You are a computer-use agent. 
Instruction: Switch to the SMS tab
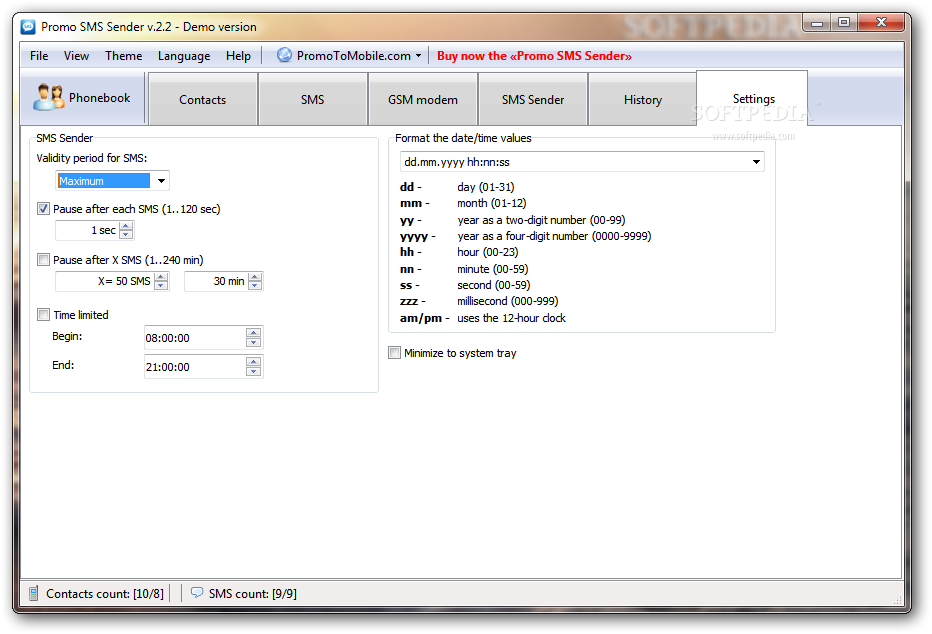pos(313,100)
